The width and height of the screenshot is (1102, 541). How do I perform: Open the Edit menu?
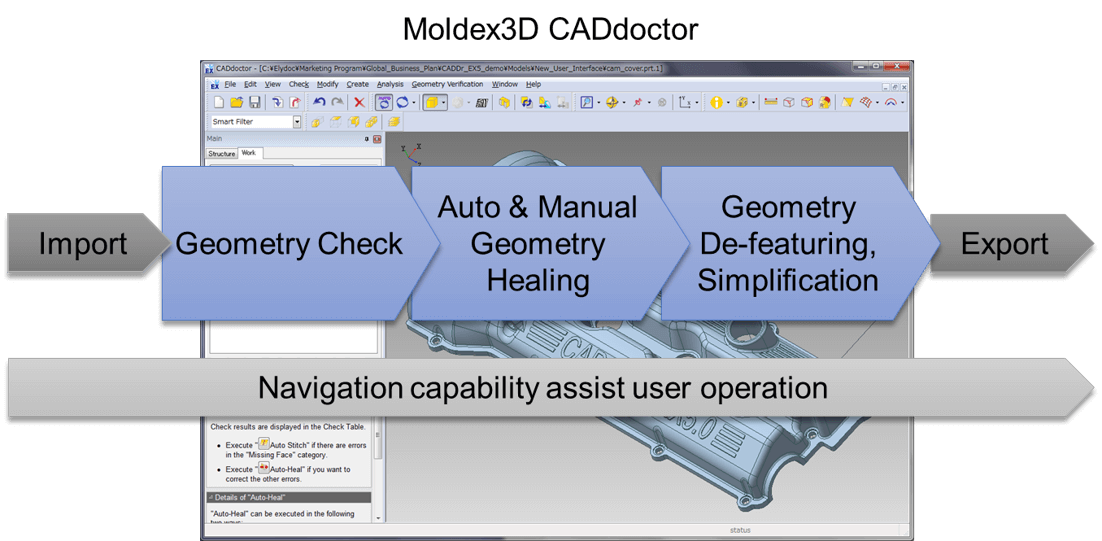(x=250, y=84)
